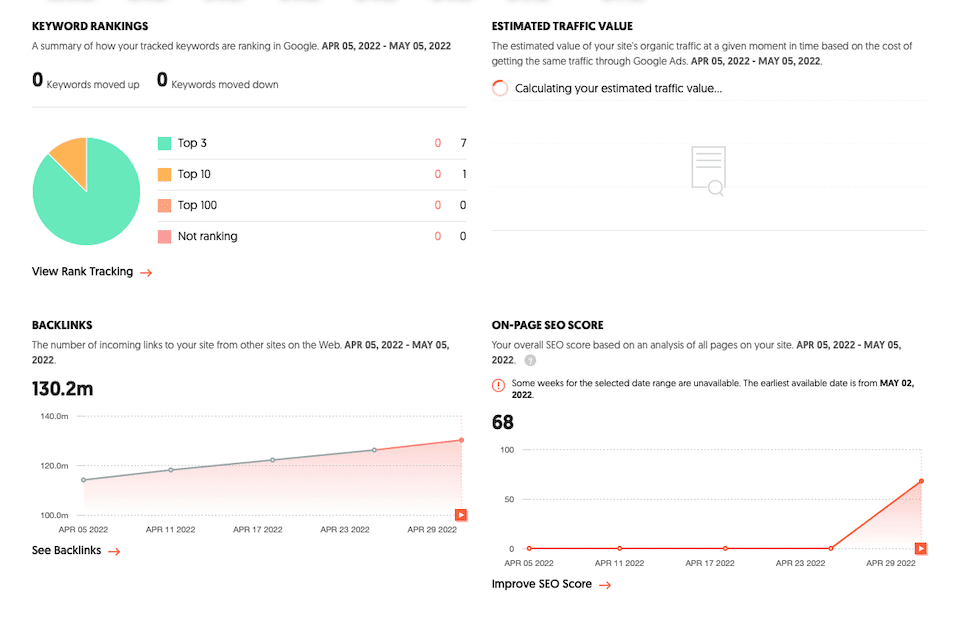This screenshot has height=629, width=960.
Task: Click the help question mark icon under SEO score
Action: [x=529, y=359]
